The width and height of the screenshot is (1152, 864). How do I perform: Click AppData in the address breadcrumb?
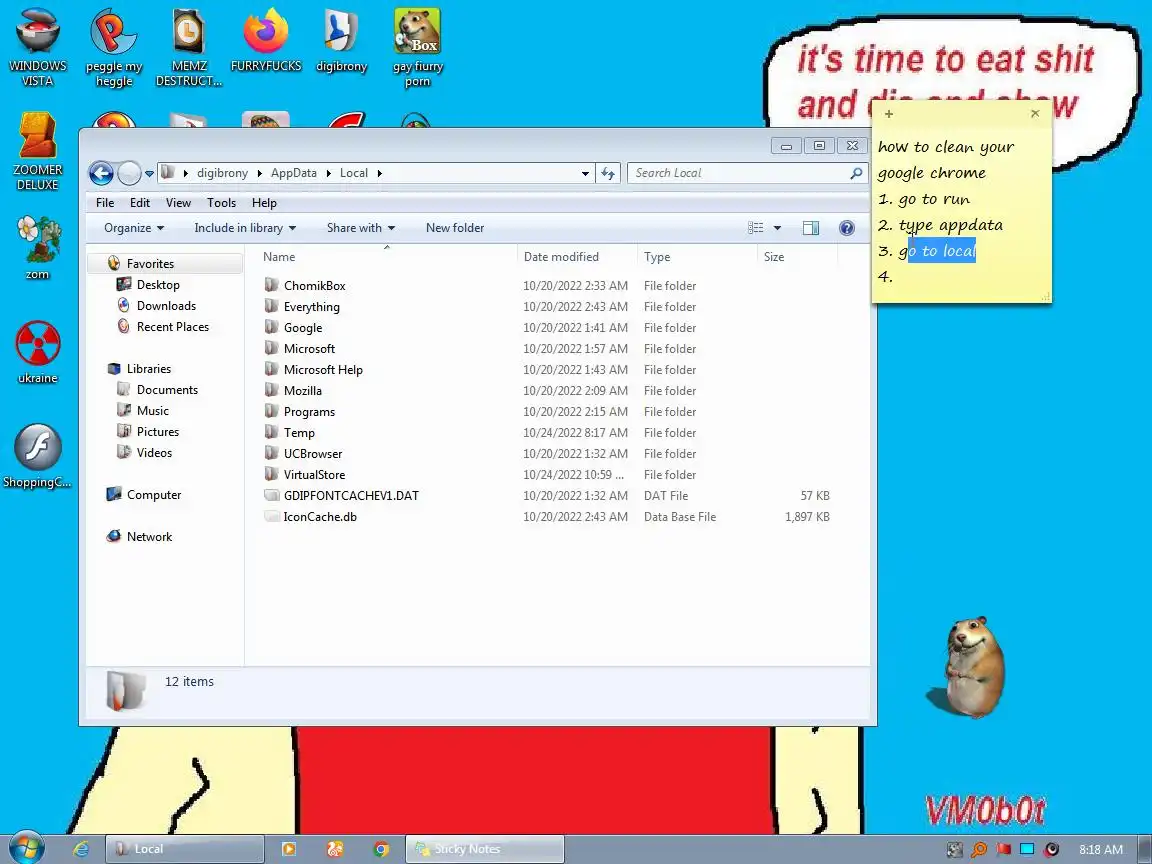coord(294,173)
